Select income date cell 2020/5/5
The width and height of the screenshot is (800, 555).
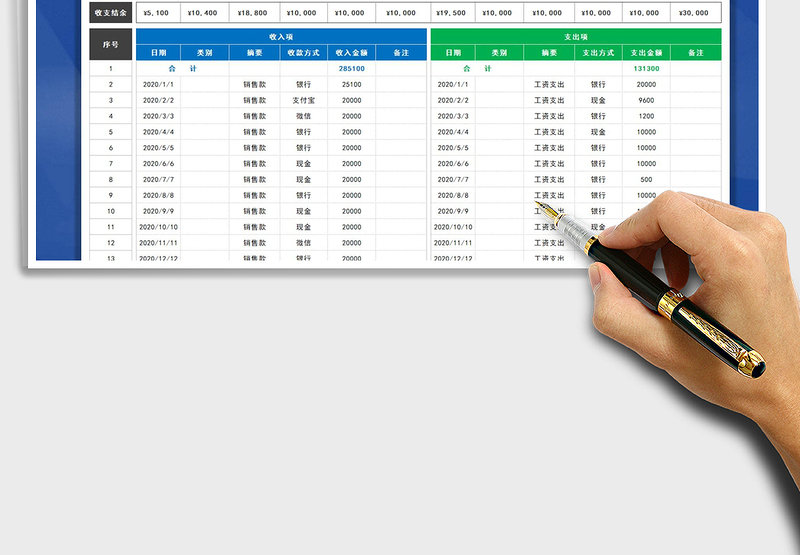click(158, 148)
